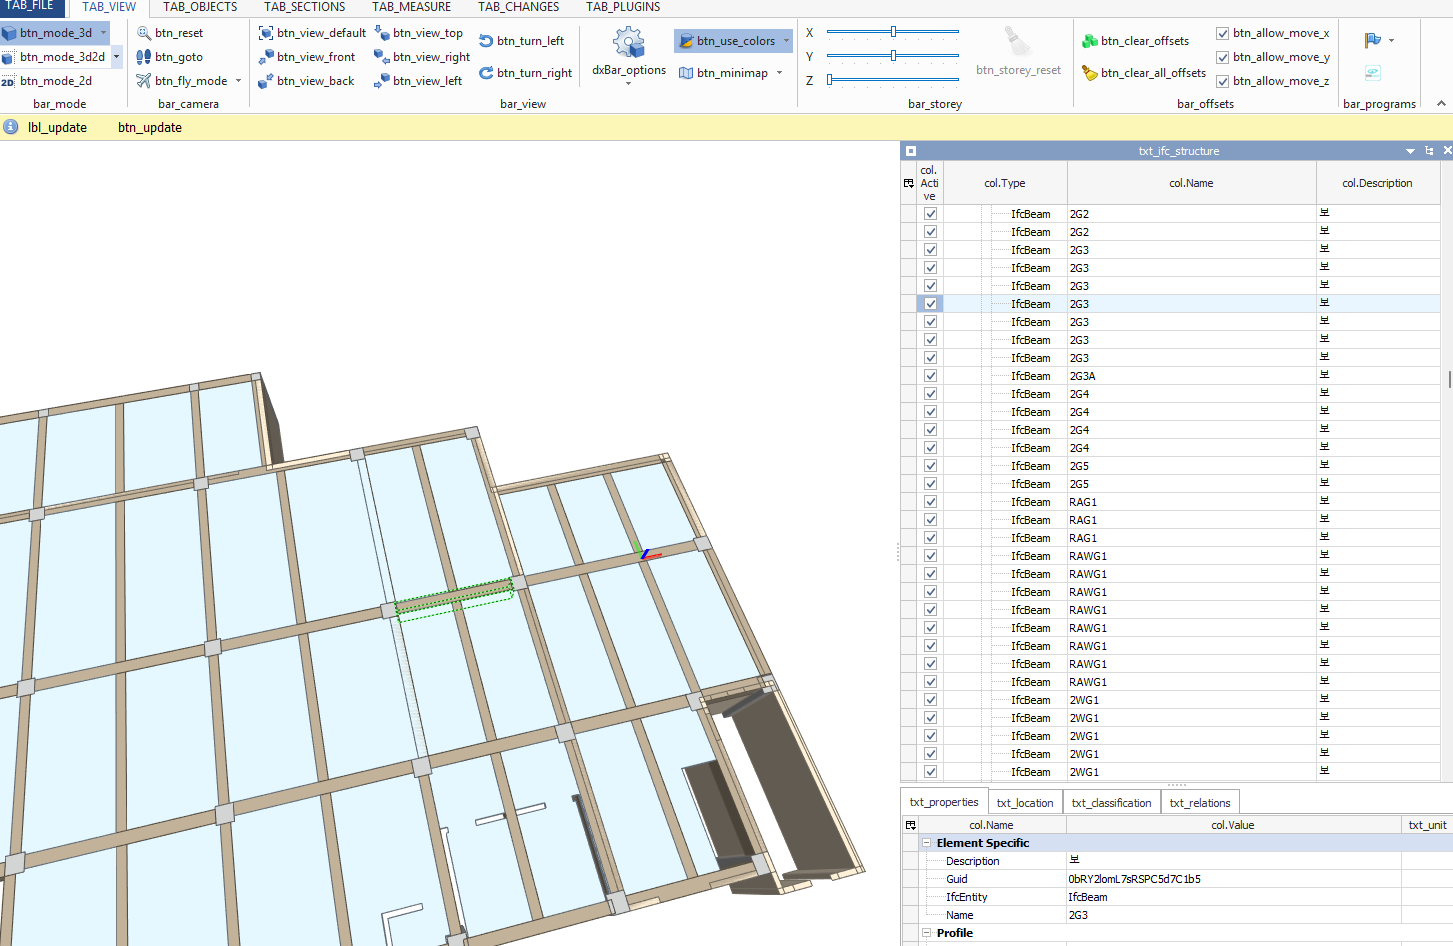This screenshot has width=1453, height=946.
Task: Disable btn_allow_move_z checkbox
Action: [1222, 81]
